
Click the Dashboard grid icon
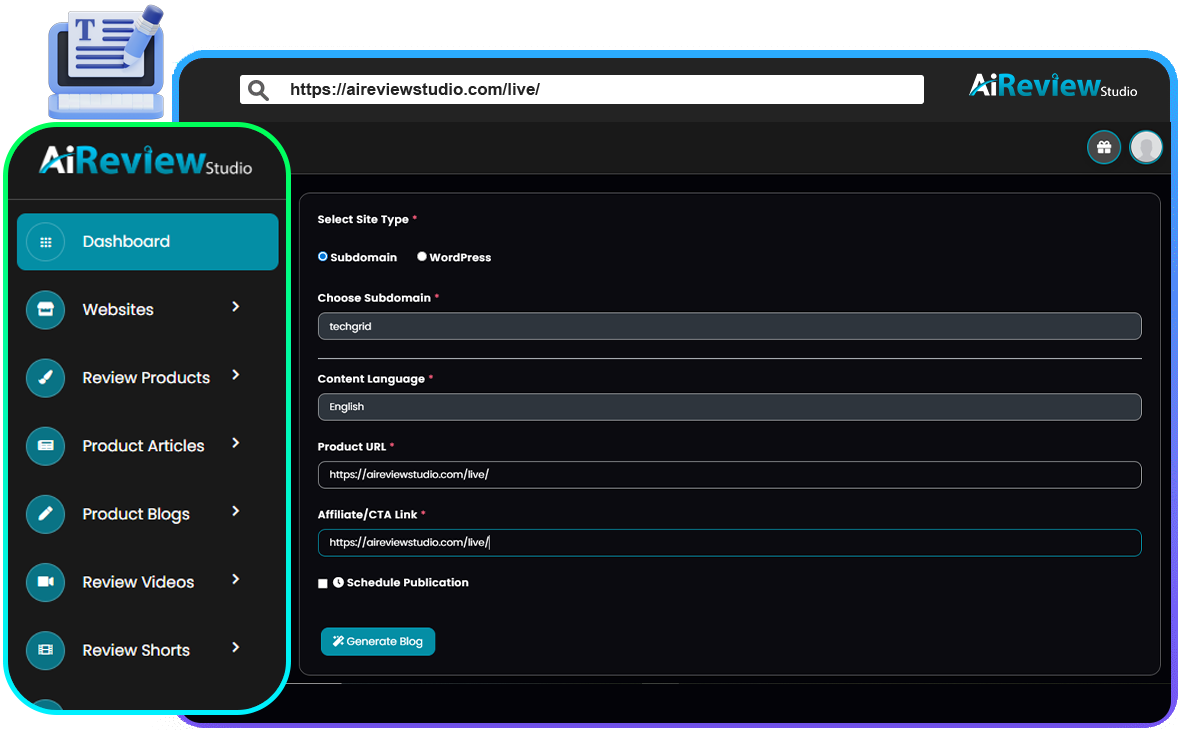click(x=45, y=242)
